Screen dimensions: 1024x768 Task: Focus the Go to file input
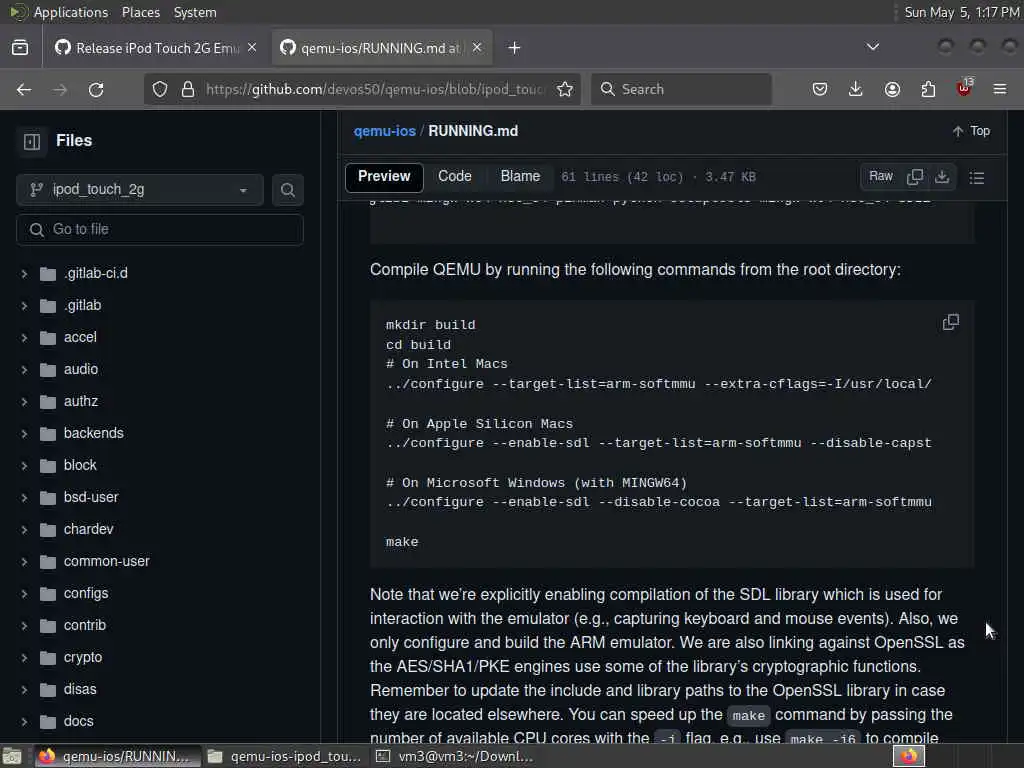pos(159,230)
